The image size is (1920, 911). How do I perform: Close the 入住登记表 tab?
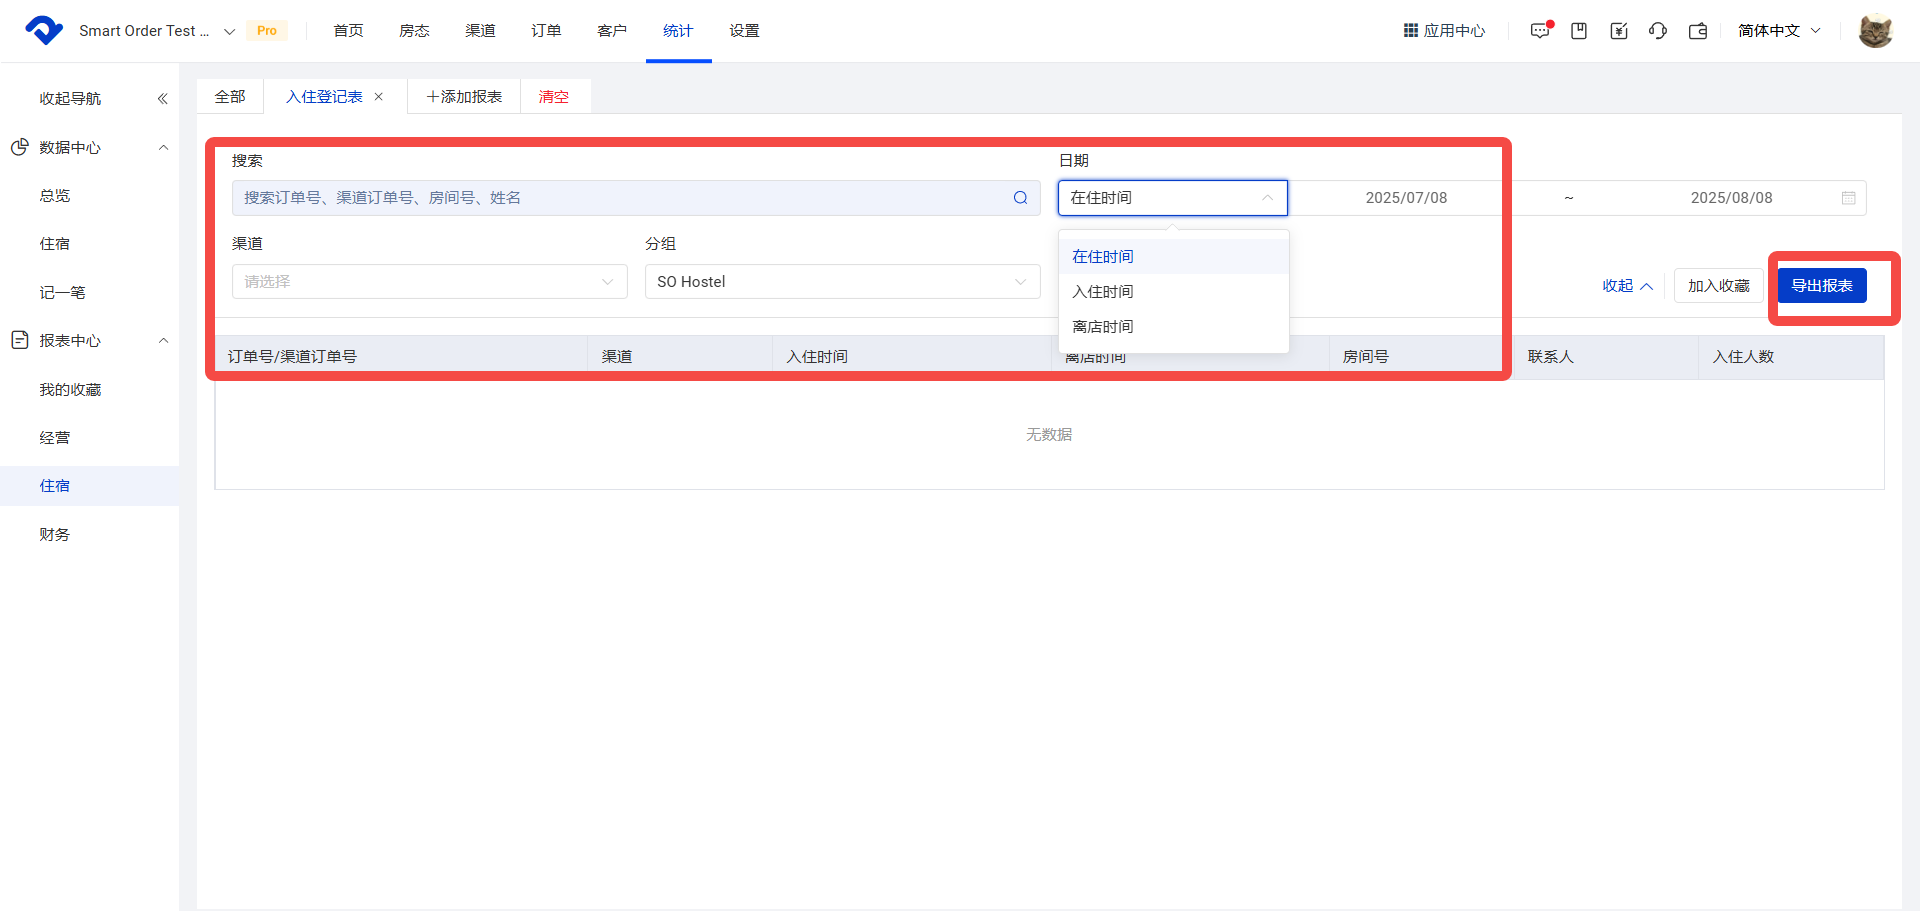point(379,97)
